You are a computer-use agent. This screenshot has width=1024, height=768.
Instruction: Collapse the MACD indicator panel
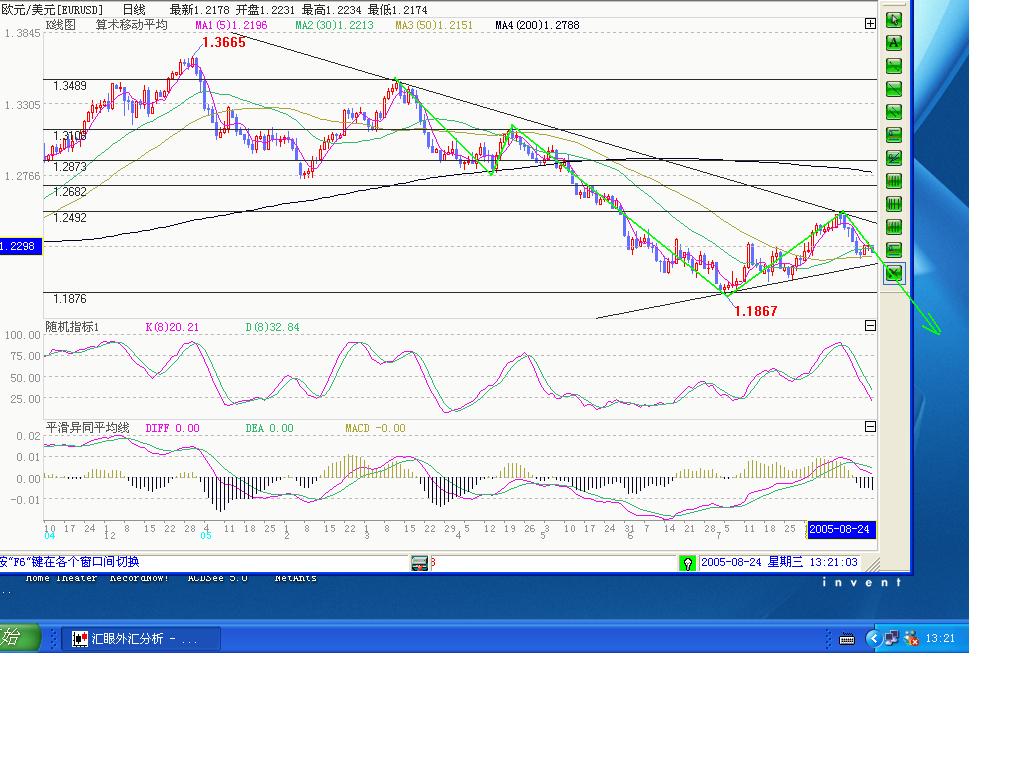[870, 427]
